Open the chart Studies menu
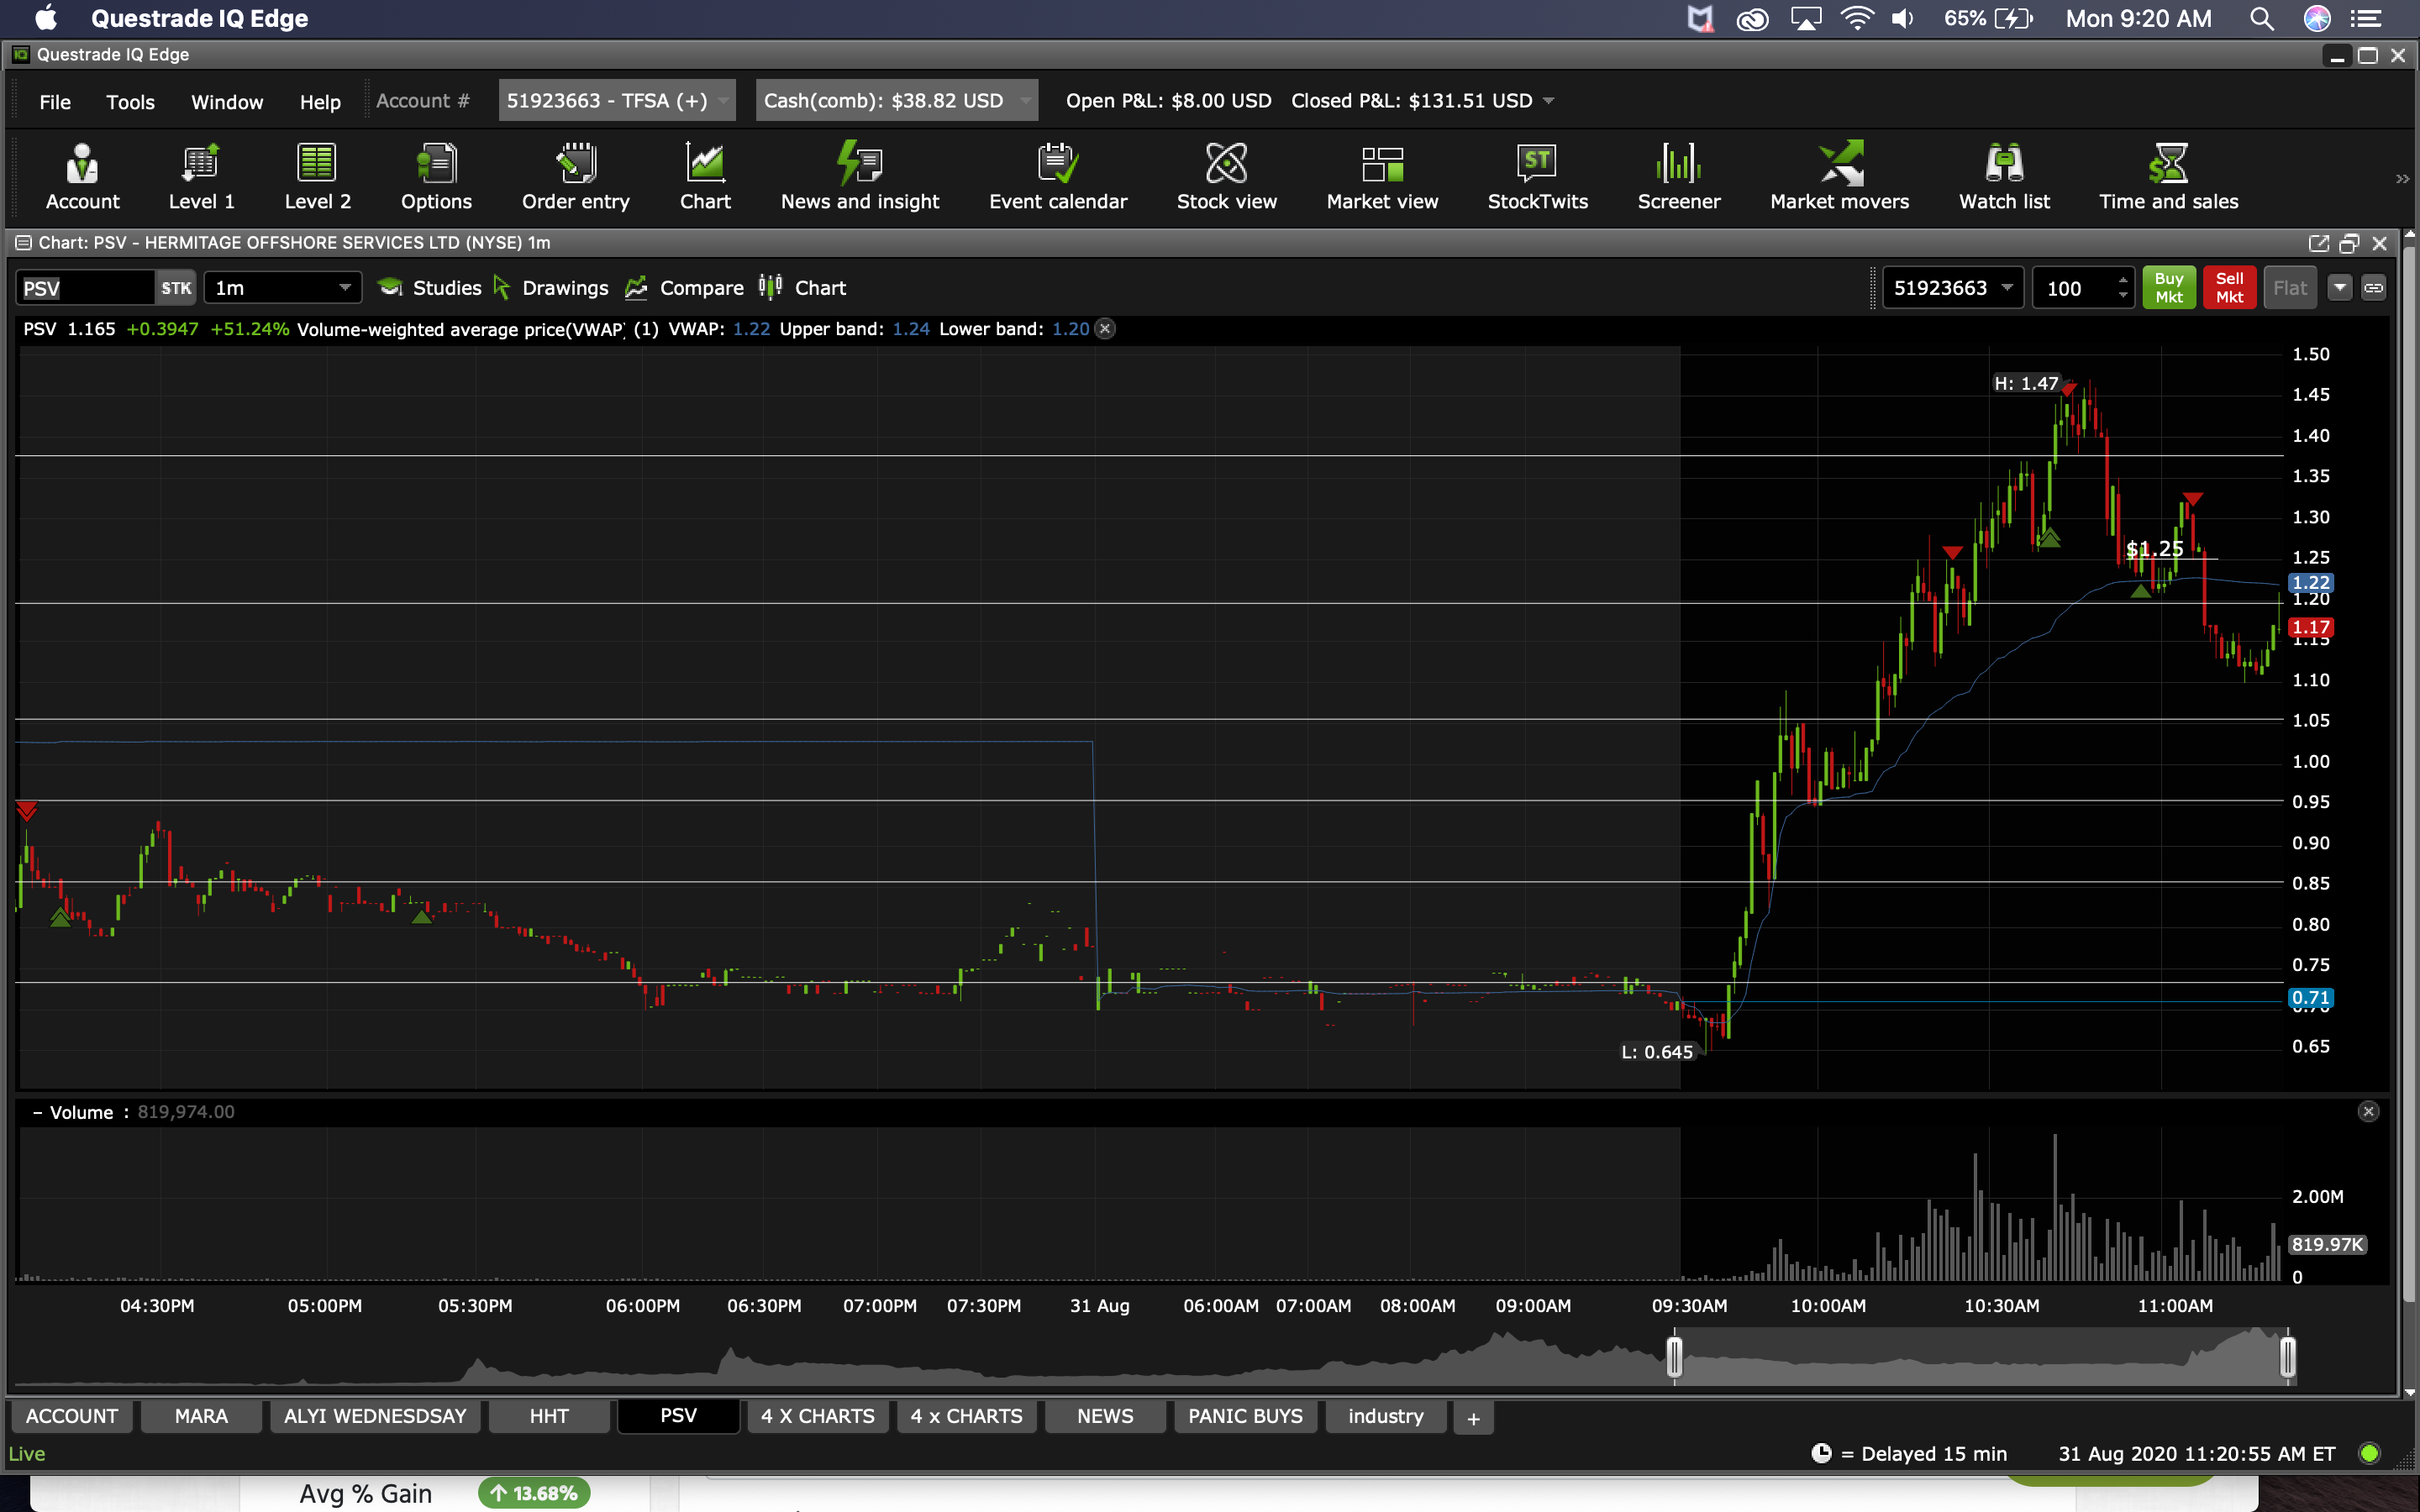The image size is (2420, 1512). pyautogui.click(x=431, y=288)
